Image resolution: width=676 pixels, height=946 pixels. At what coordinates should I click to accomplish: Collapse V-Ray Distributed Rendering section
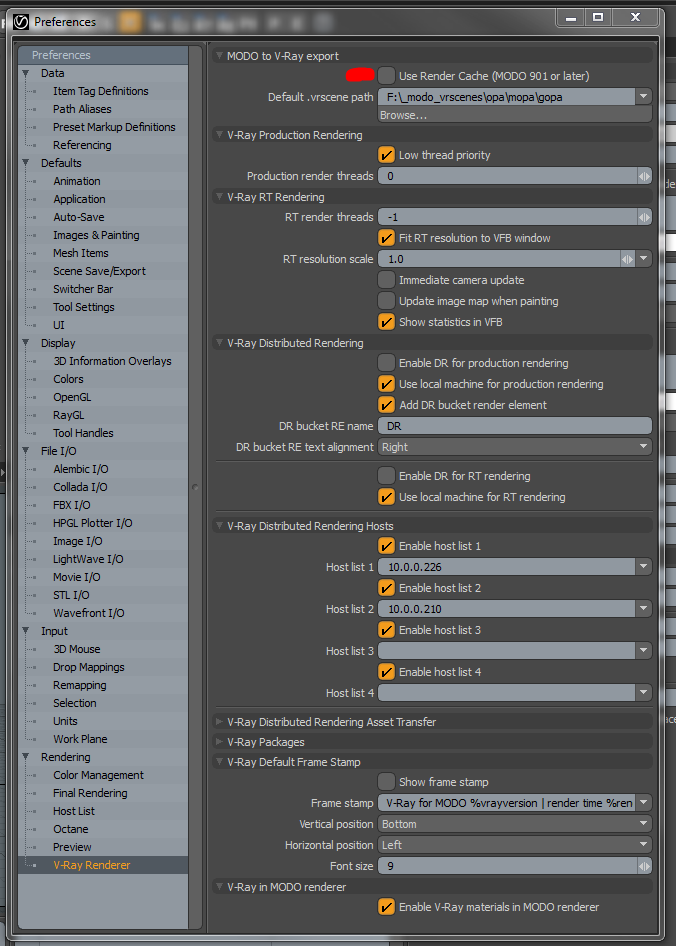coord(219,343)
